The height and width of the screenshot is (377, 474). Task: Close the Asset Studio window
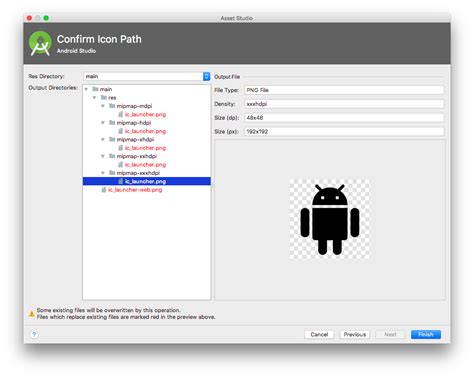pyautogui.click(x=29, y=18)
